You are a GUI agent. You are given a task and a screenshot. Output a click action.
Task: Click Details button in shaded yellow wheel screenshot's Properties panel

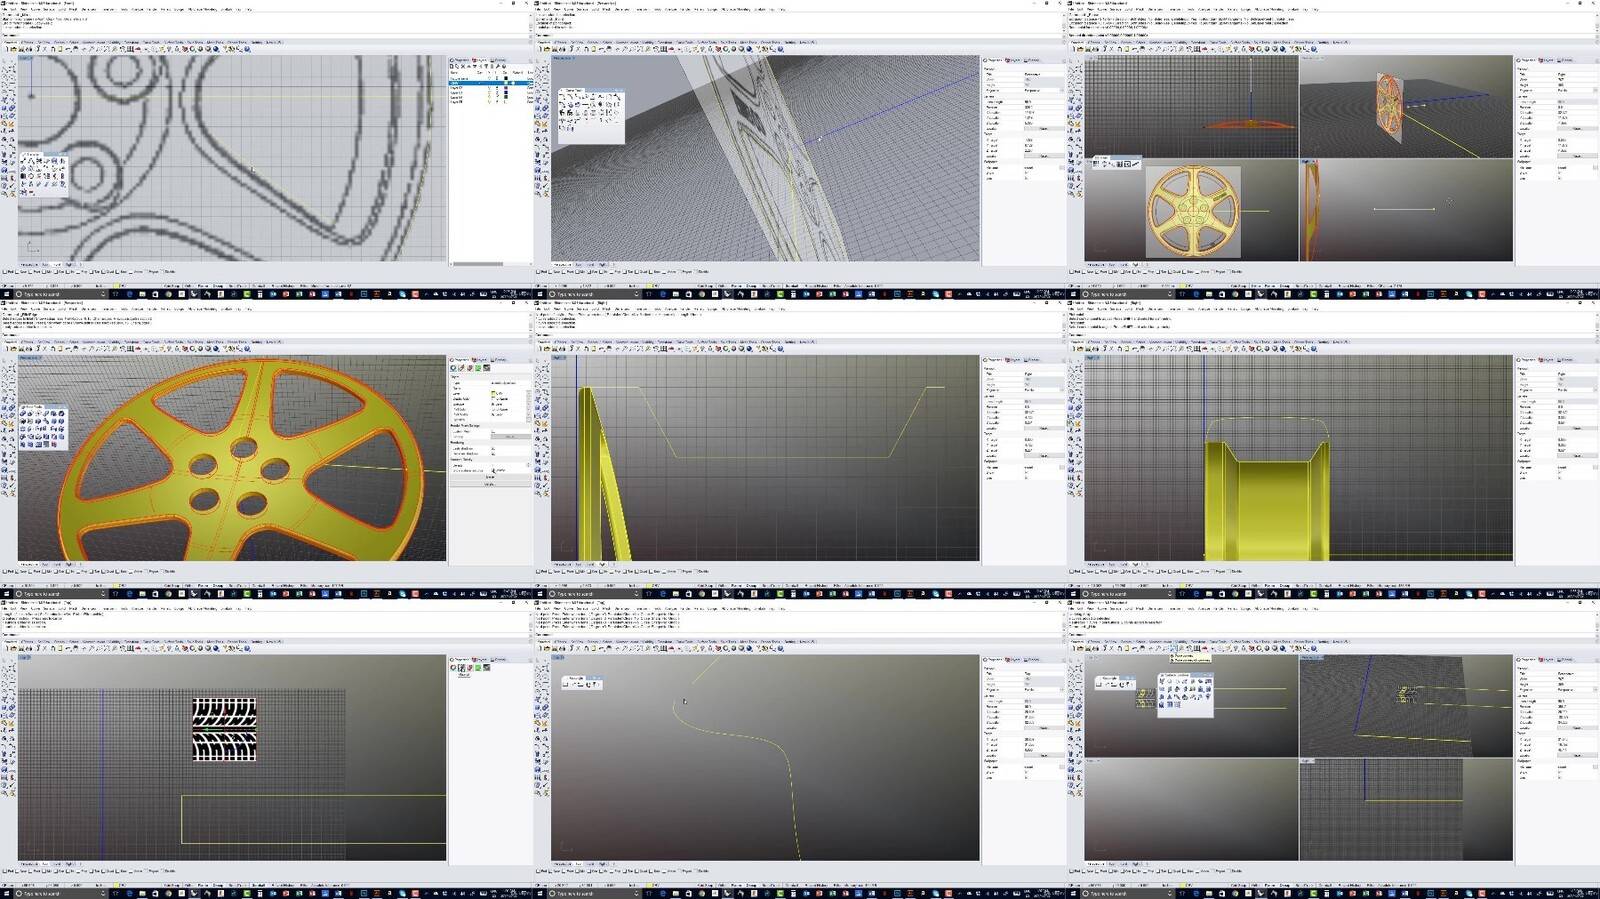490,484
